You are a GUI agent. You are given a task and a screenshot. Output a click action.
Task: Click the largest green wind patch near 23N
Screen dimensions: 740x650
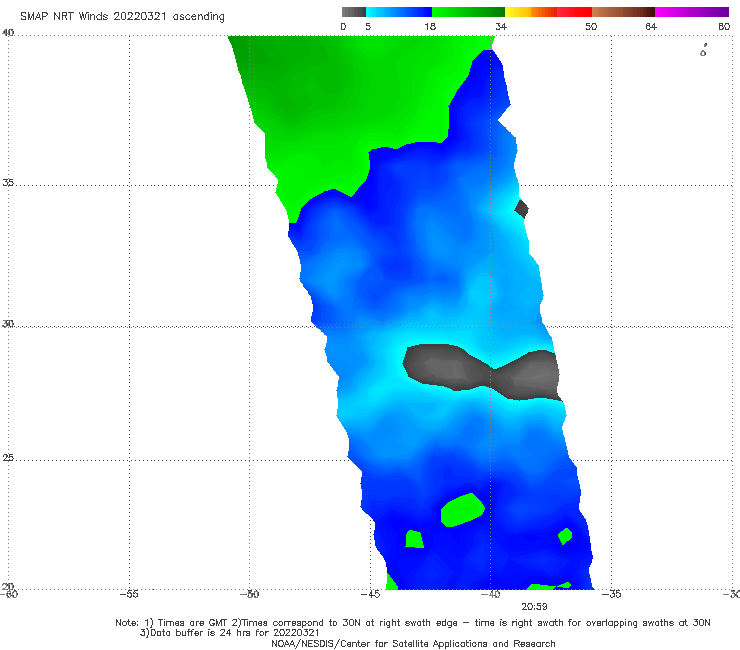click(462, 510)
